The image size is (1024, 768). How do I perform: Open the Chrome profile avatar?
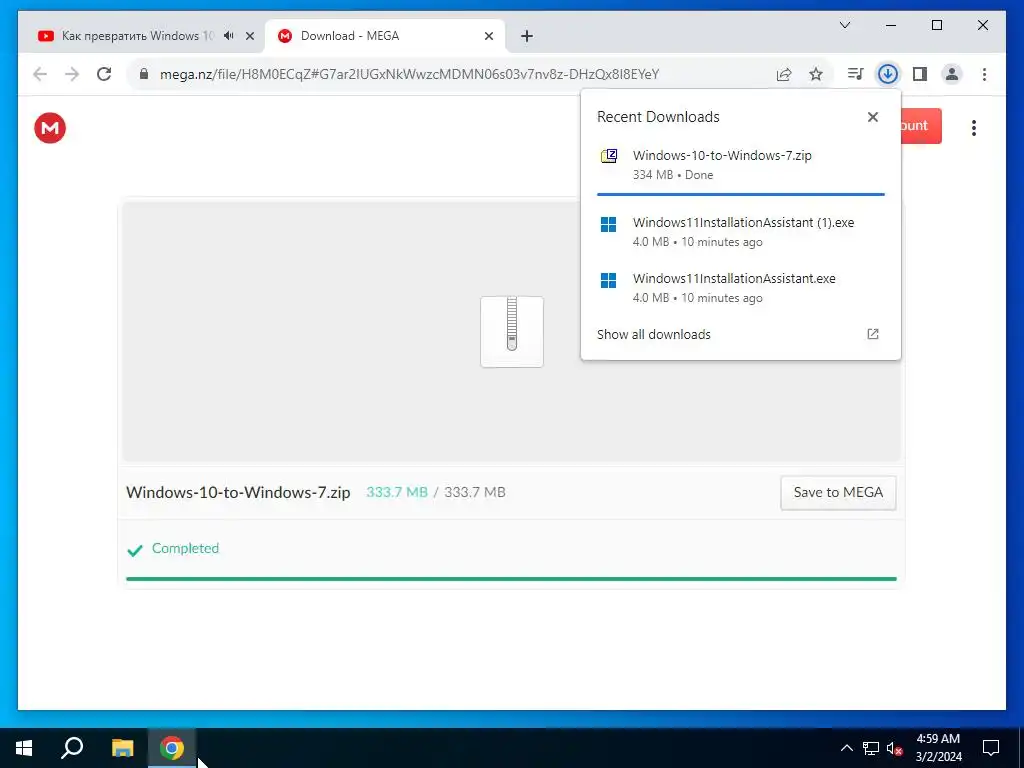click(952, 74)
